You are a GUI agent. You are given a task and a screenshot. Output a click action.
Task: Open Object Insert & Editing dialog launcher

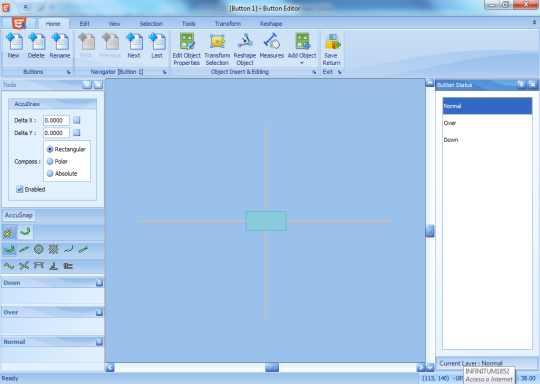point(314,72)
